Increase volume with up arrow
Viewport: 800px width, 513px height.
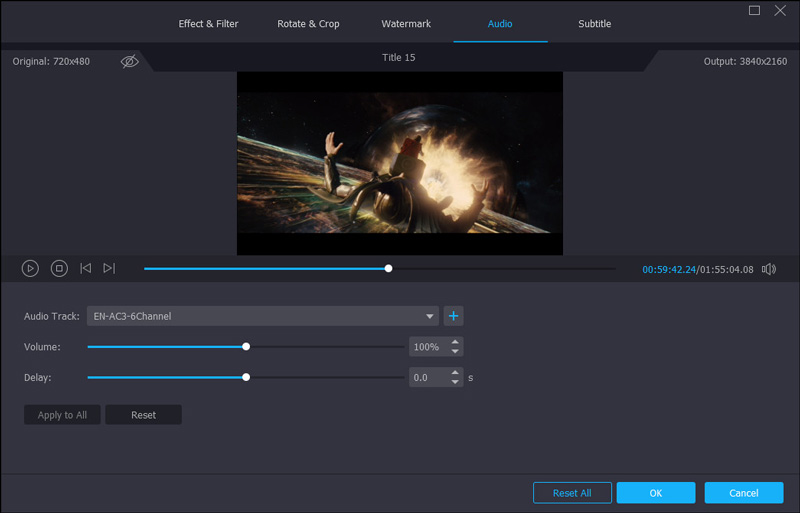pos(456,342)
